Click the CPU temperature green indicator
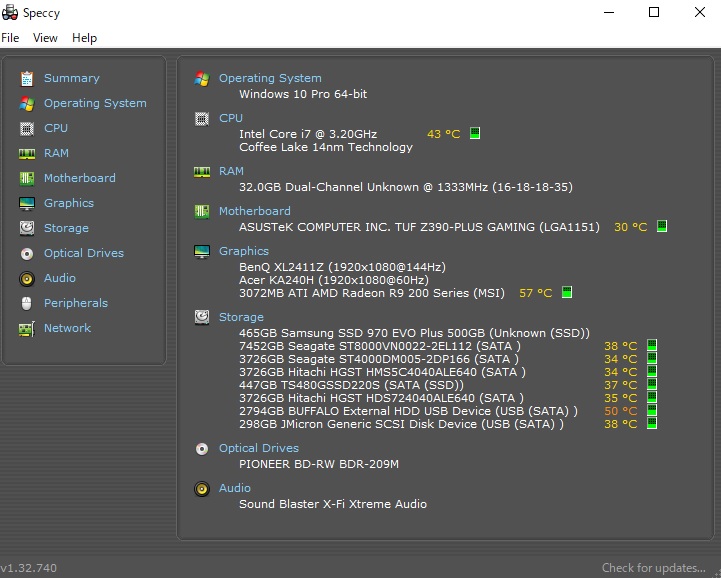This screenshot has height=578, width=721. click(x=475, y=133)
